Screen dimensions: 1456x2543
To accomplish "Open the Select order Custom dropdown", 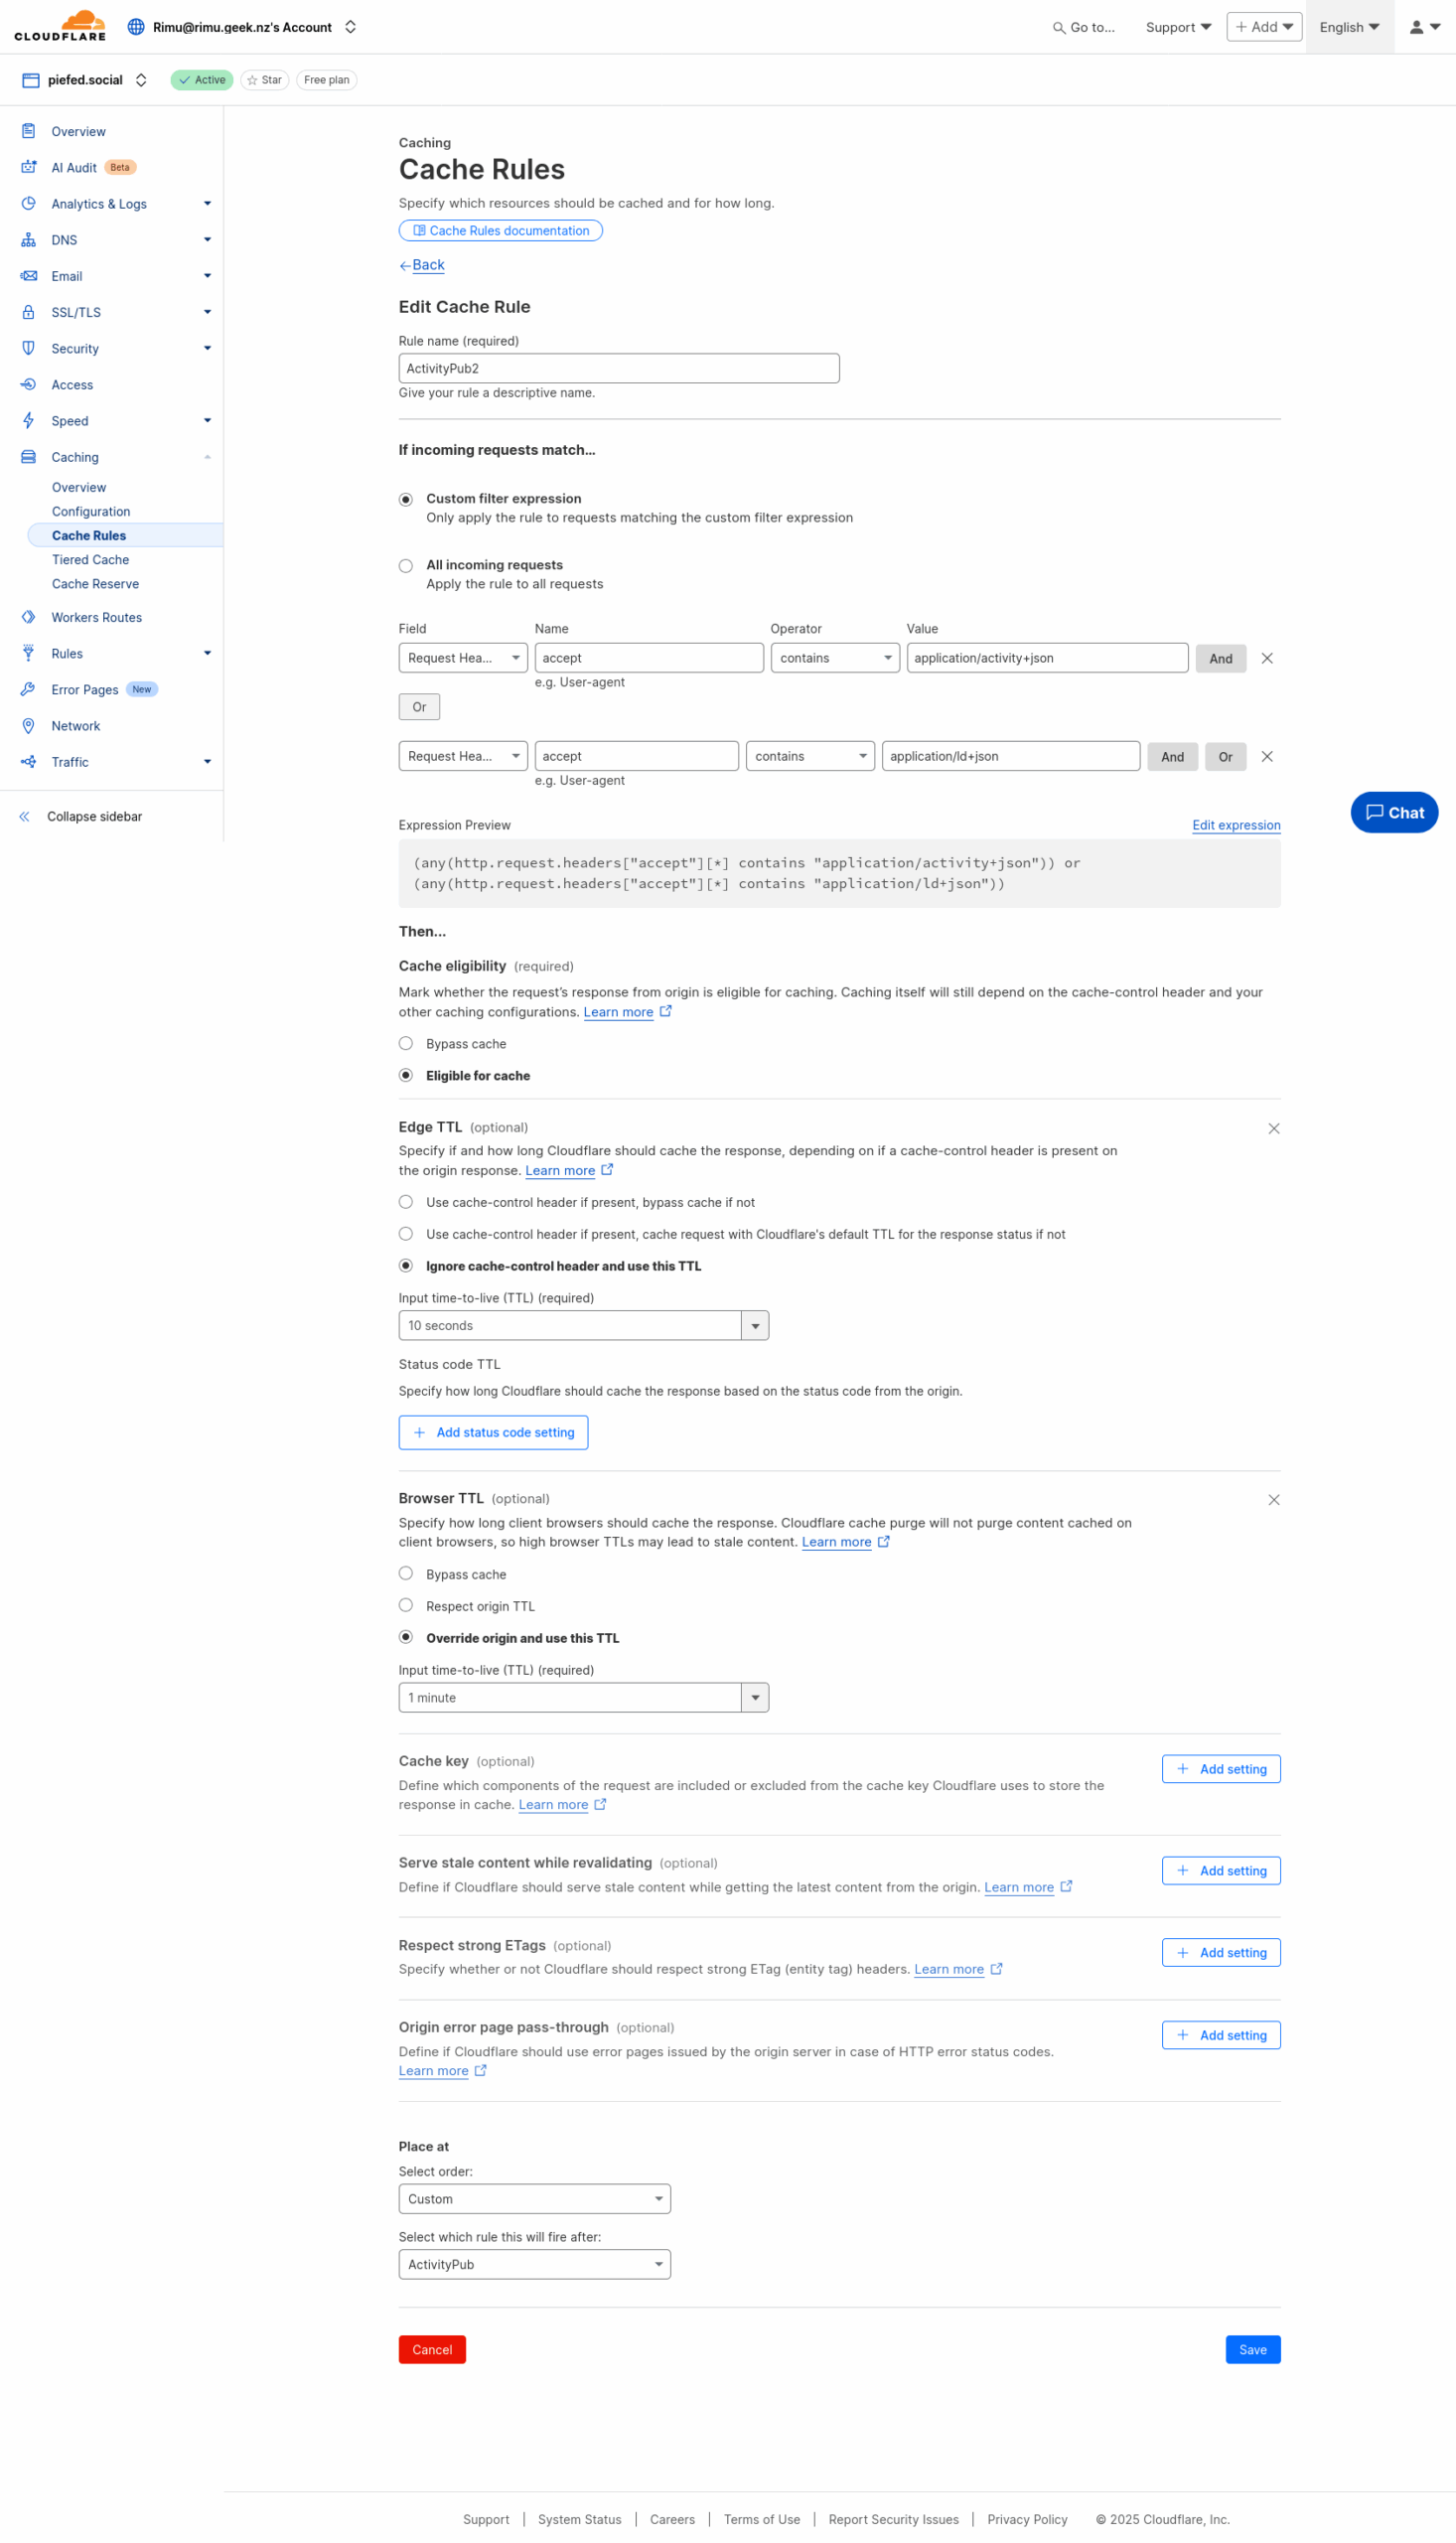I will [x=535, y=2199].
